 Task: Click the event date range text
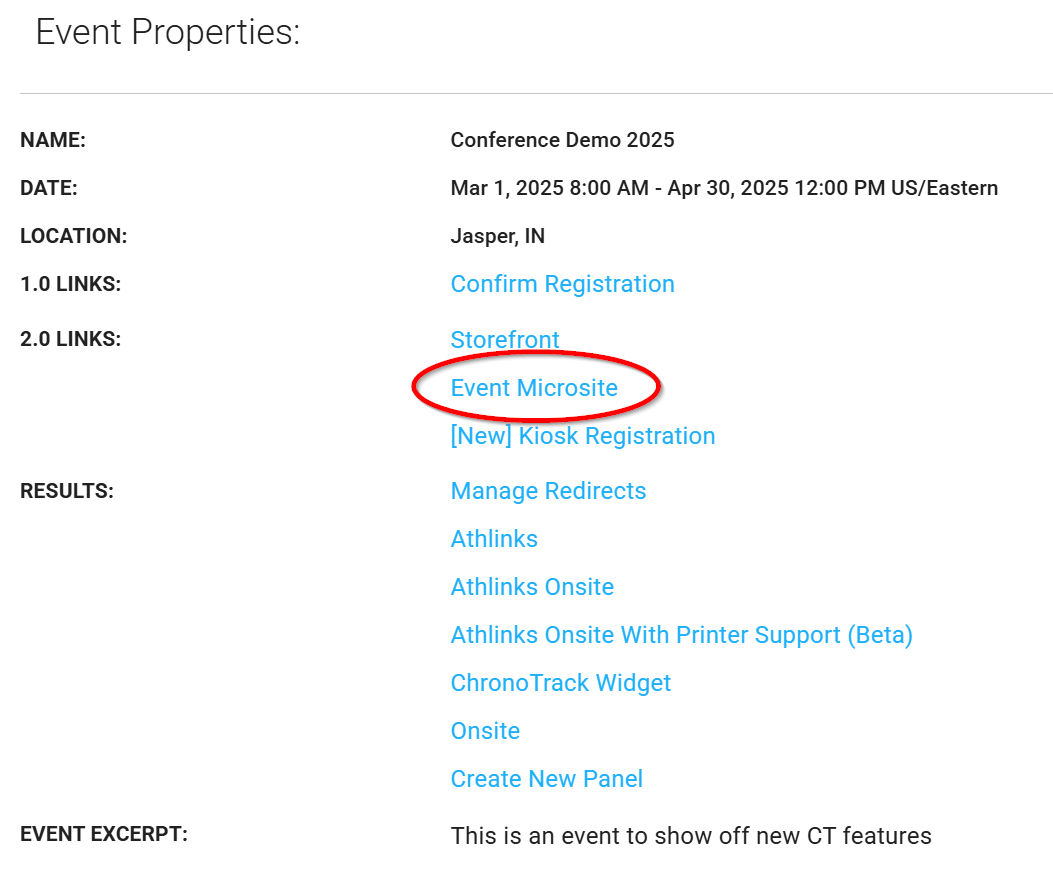[x=724, y=188]
